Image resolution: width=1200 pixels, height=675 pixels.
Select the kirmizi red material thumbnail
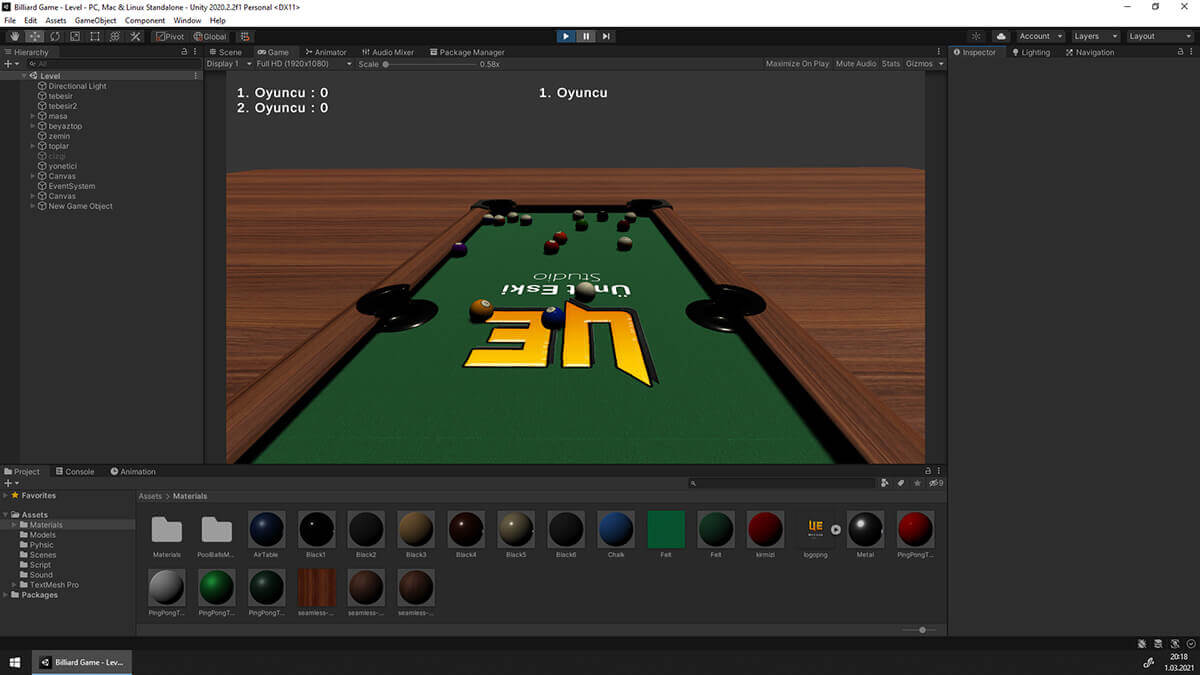coord(766,529)
